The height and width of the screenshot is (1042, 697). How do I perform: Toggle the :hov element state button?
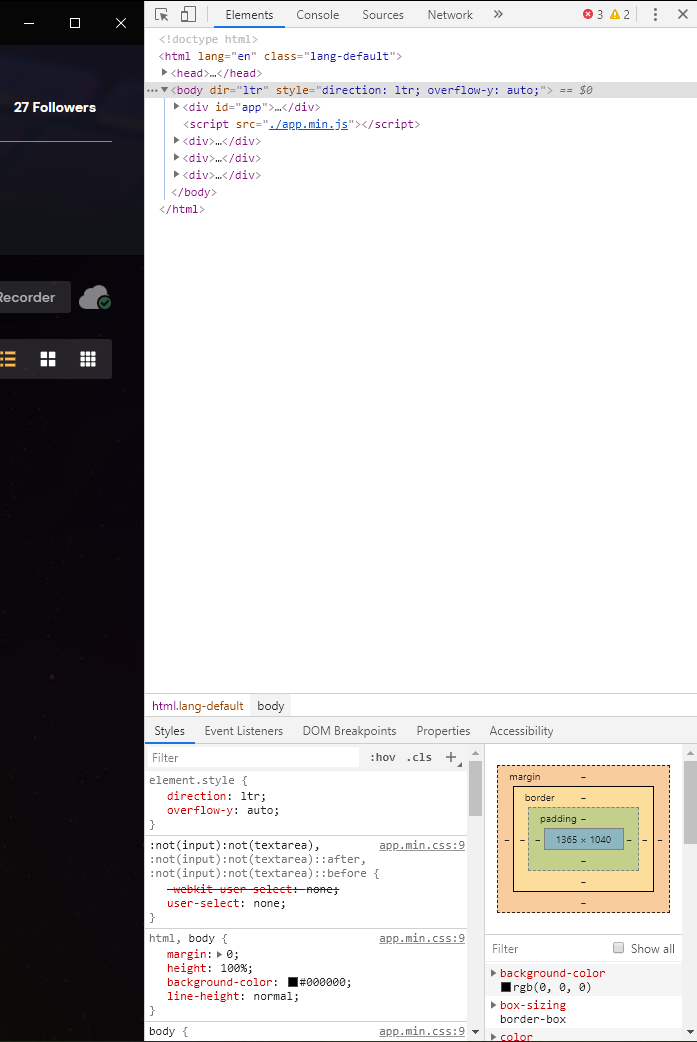tap(383, 758)
